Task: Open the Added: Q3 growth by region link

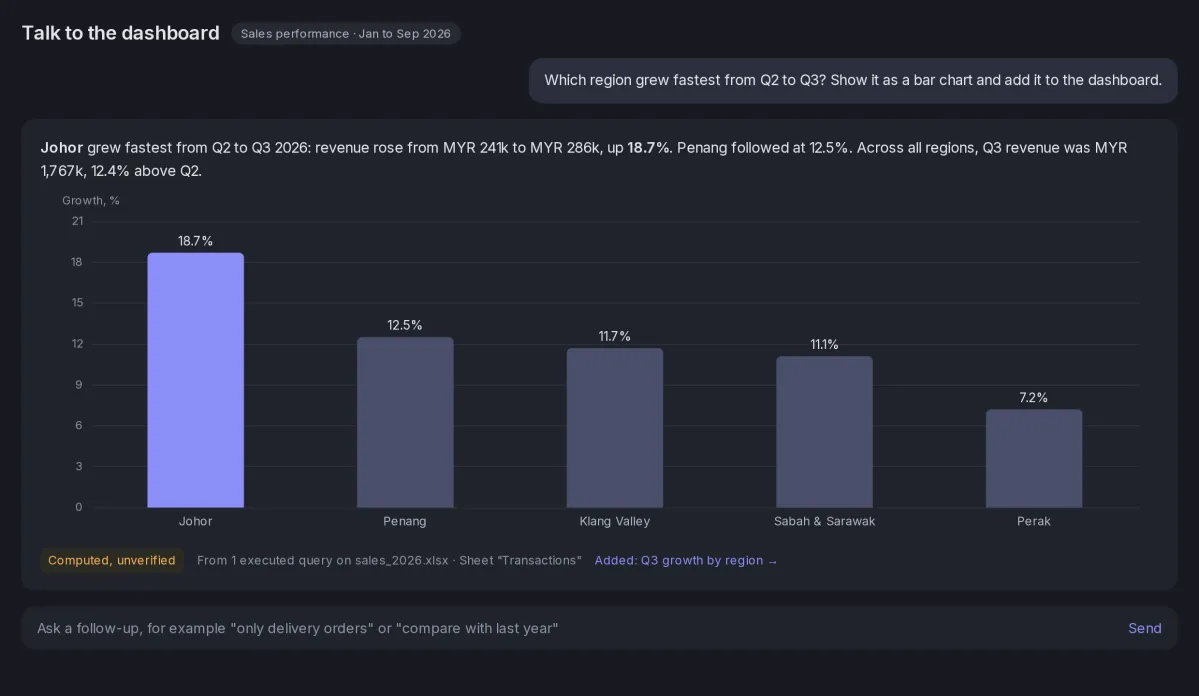Action: (685, 561)
